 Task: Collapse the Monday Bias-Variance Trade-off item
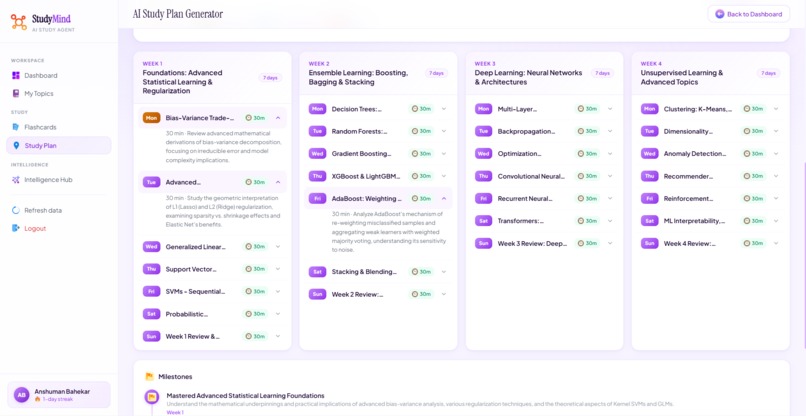(x=278, y=118)
